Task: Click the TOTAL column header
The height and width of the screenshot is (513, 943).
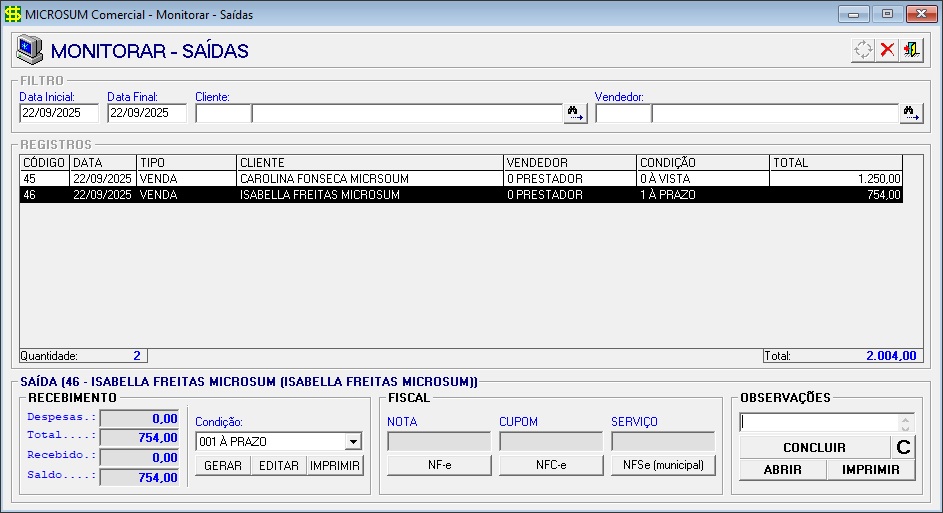Action: coord(836,162)
